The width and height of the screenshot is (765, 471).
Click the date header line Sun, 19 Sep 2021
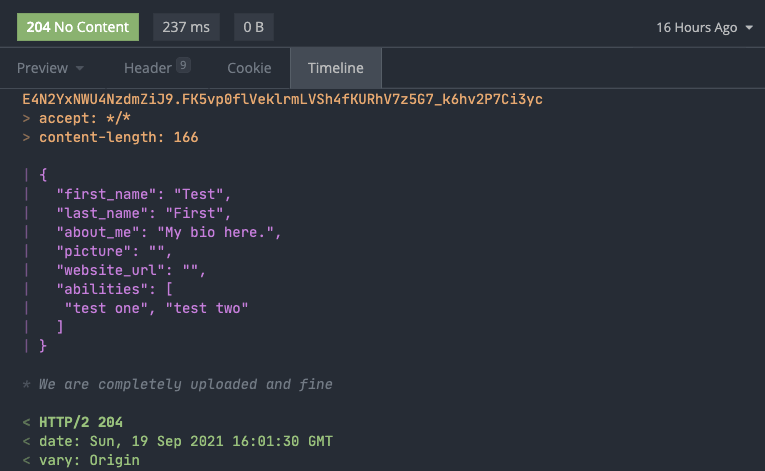pos(178,441)
